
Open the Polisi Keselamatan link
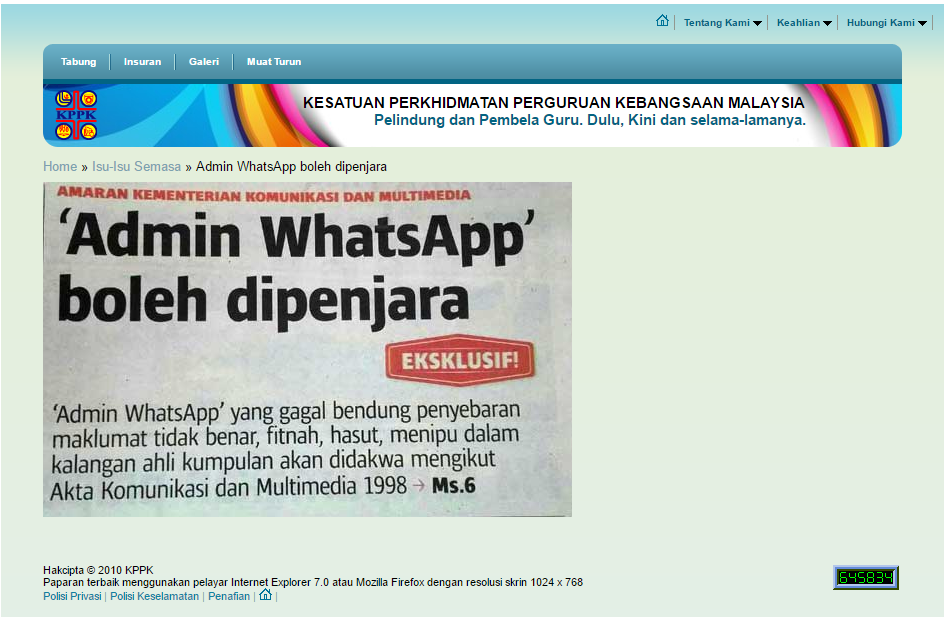tap(154, 597)
